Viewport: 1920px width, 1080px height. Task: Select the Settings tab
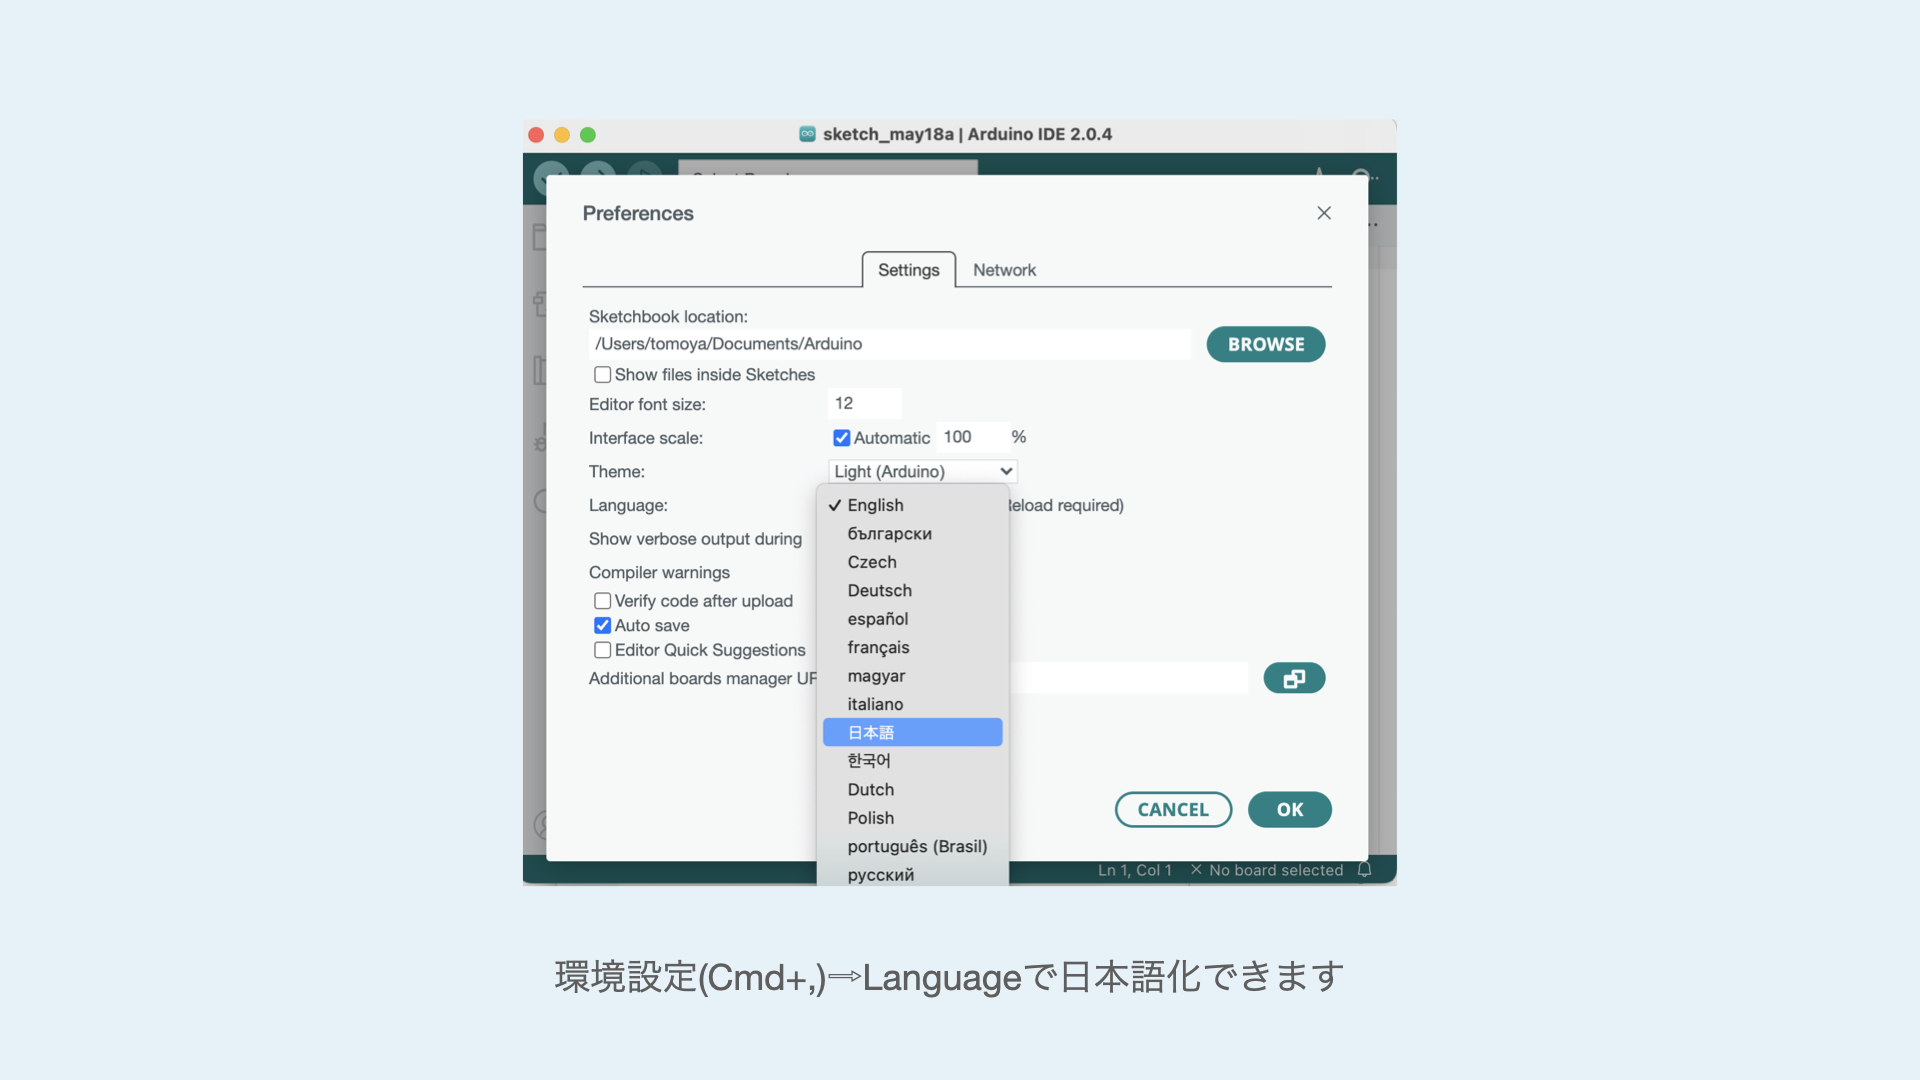(908, 270)
